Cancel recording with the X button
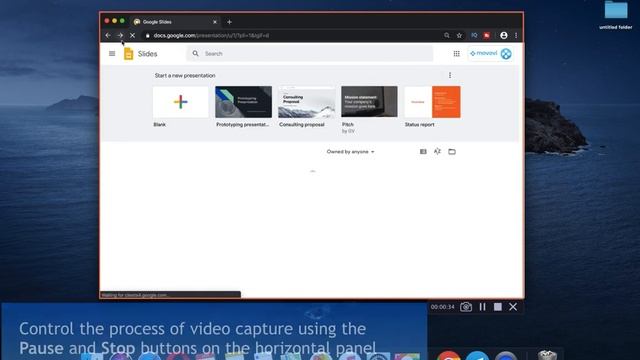640x360 pixels. [x=513, y=307]
